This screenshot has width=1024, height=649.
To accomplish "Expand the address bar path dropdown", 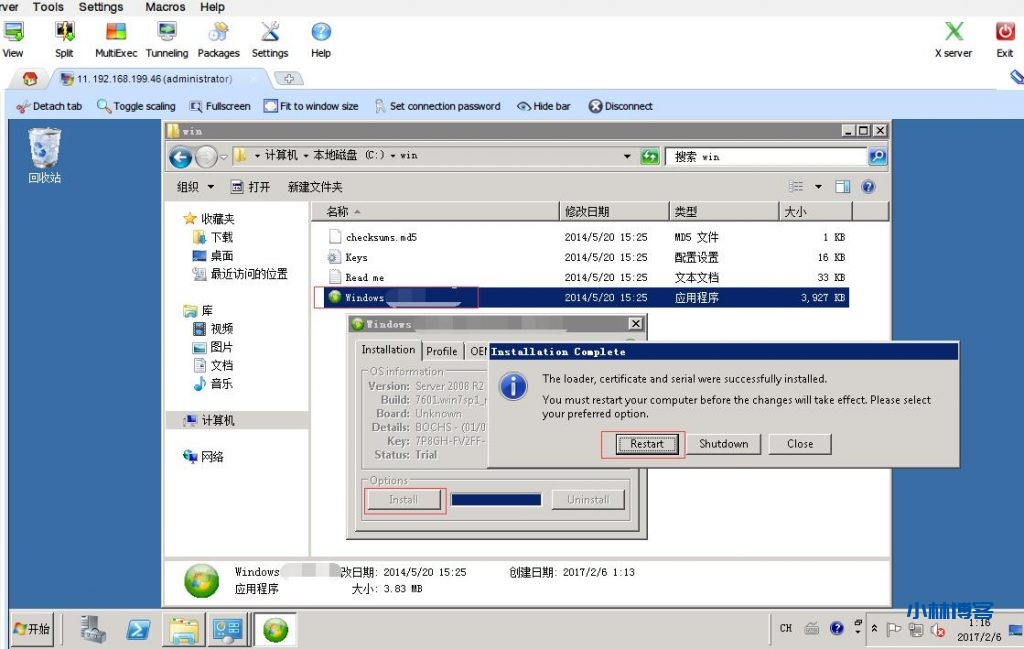I will [x=627, y=156].
